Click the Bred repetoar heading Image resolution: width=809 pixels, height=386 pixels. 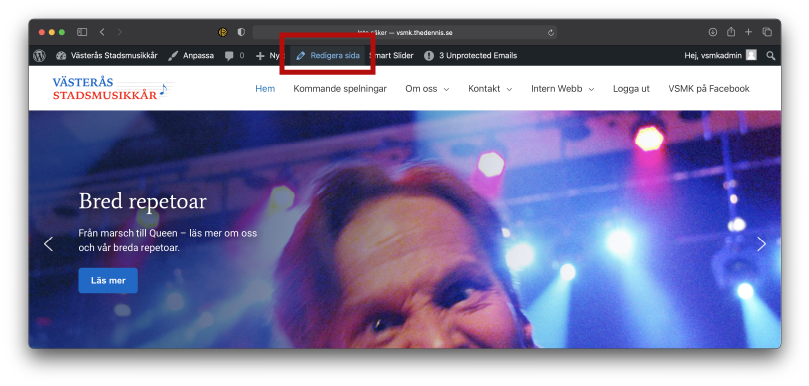point(142,201)
